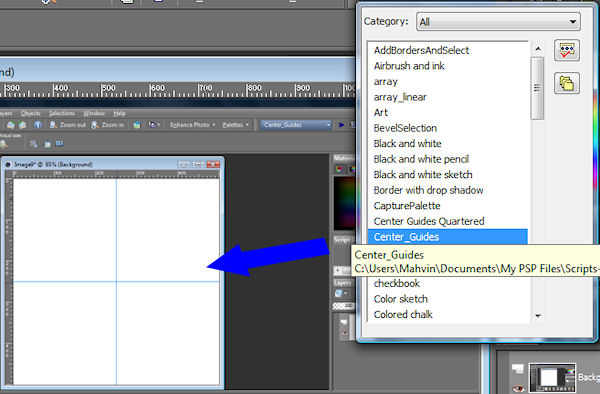
Task: Select Black and white script
Action: pos(408,143)
